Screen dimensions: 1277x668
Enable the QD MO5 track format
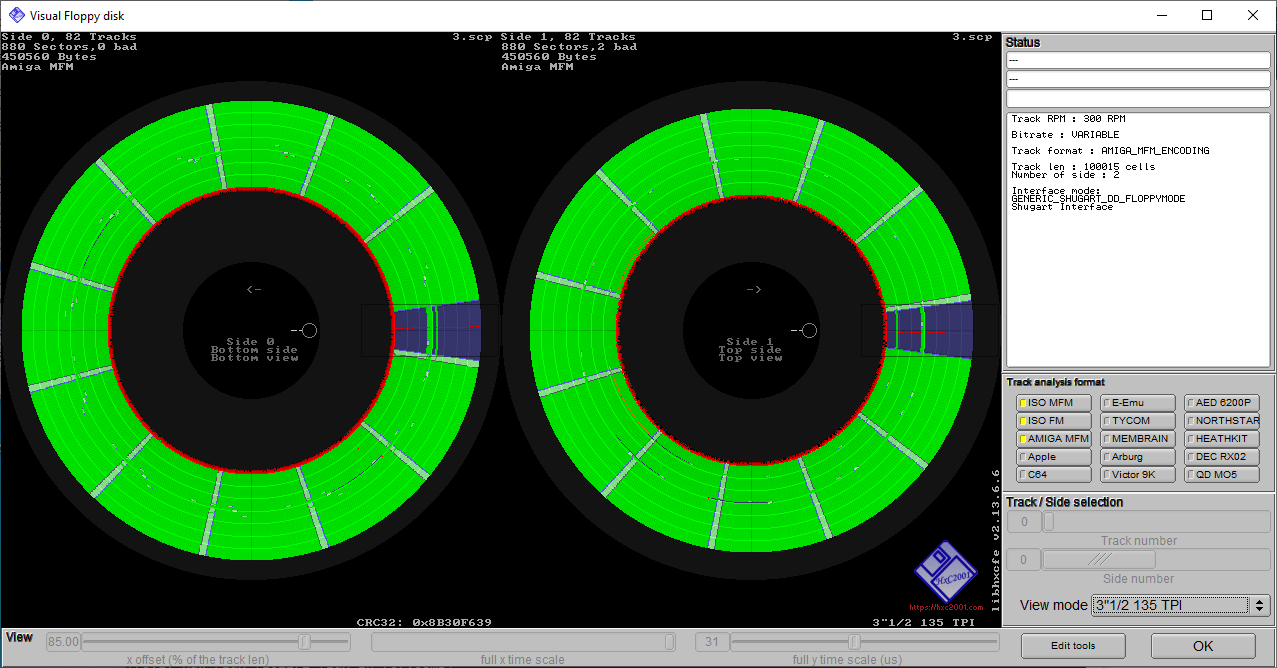(x=1221, y=475)
